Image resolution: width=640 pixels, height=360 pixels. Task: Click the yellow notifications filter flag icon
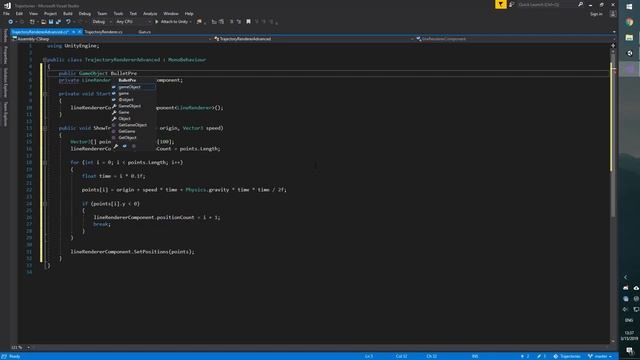point(500,4)
